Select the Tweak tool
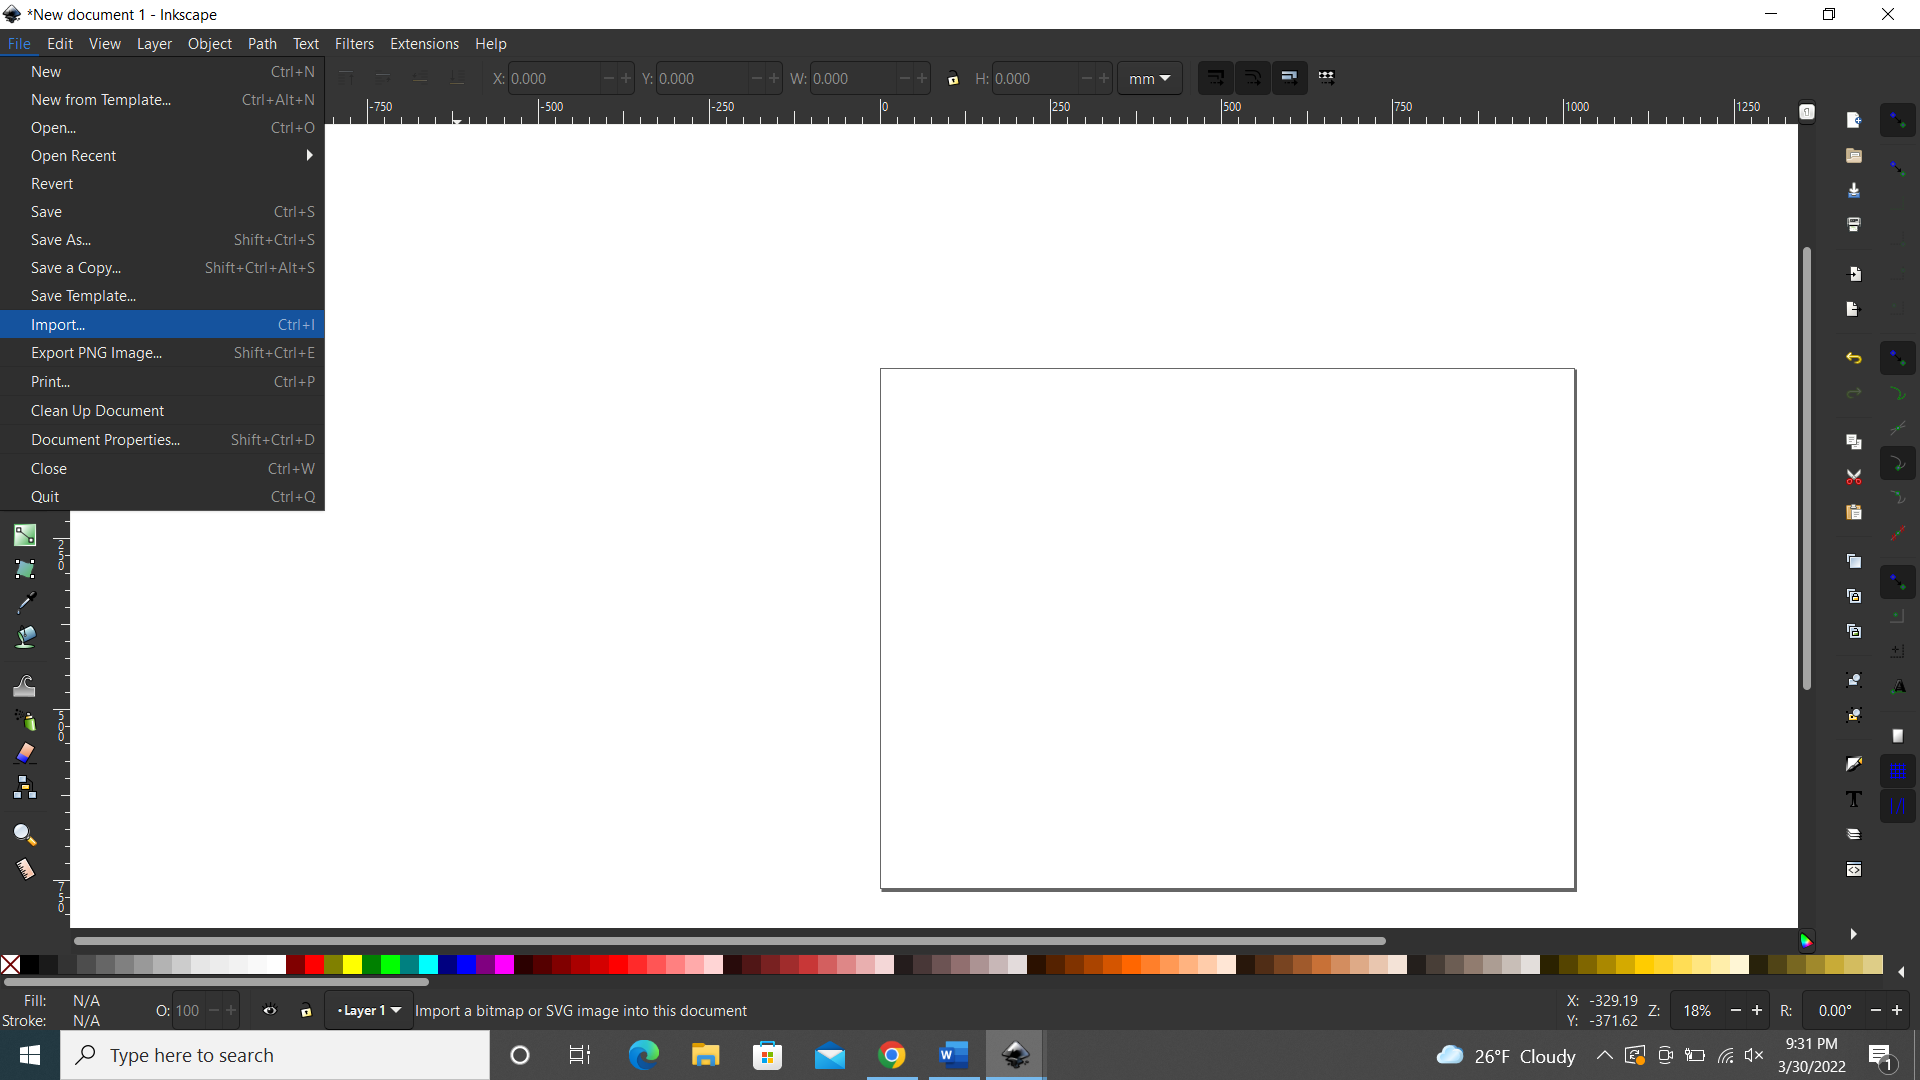 (25, 684)
